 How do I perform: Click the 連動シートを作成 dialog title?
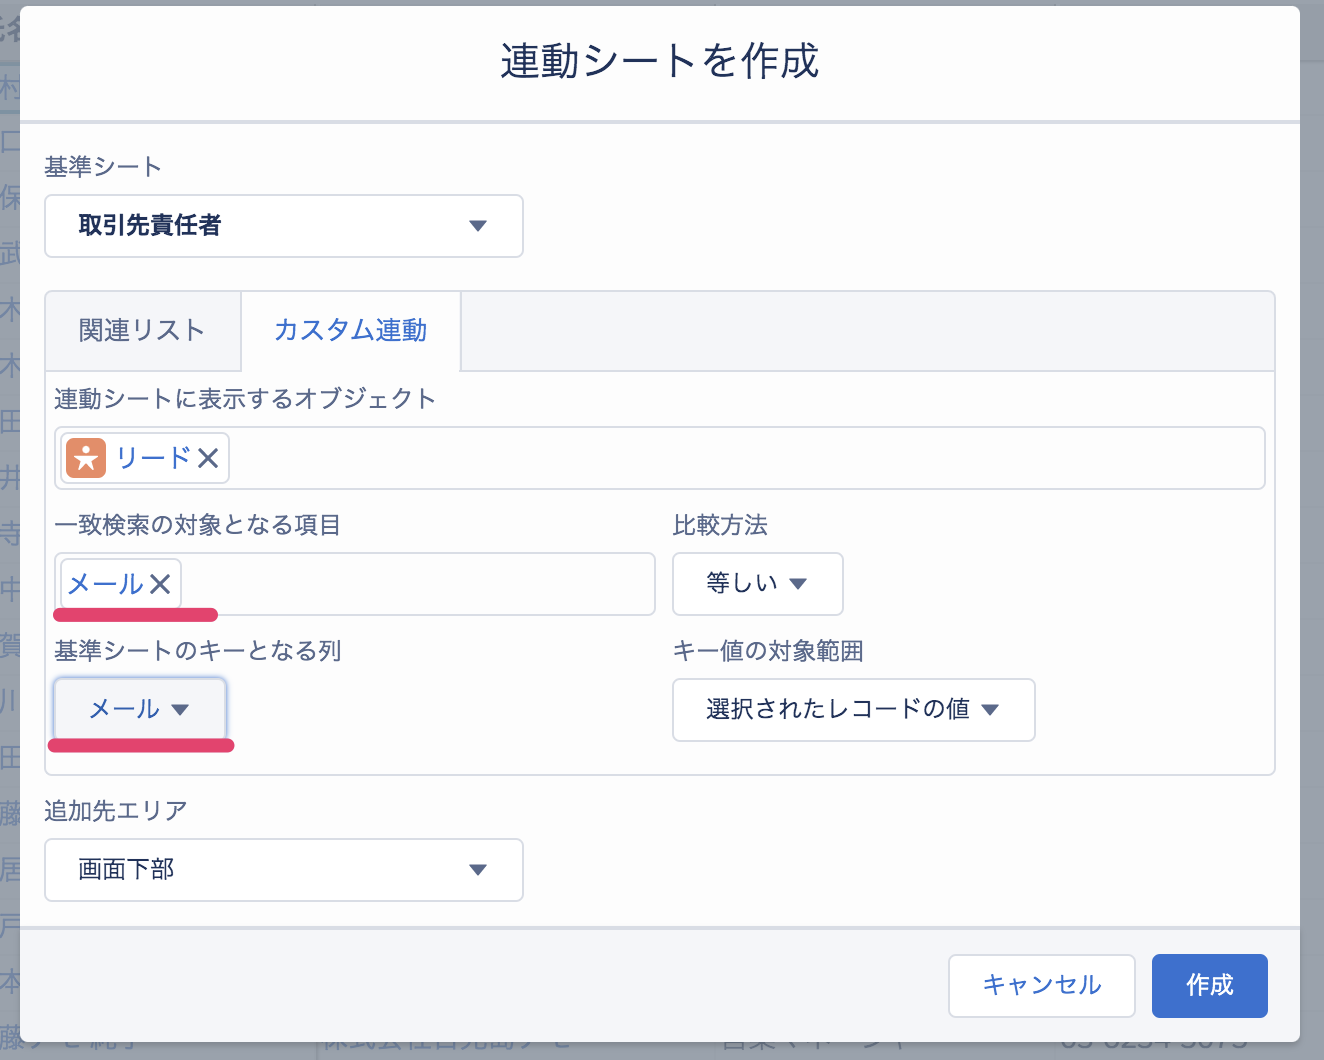pos(660,61)
